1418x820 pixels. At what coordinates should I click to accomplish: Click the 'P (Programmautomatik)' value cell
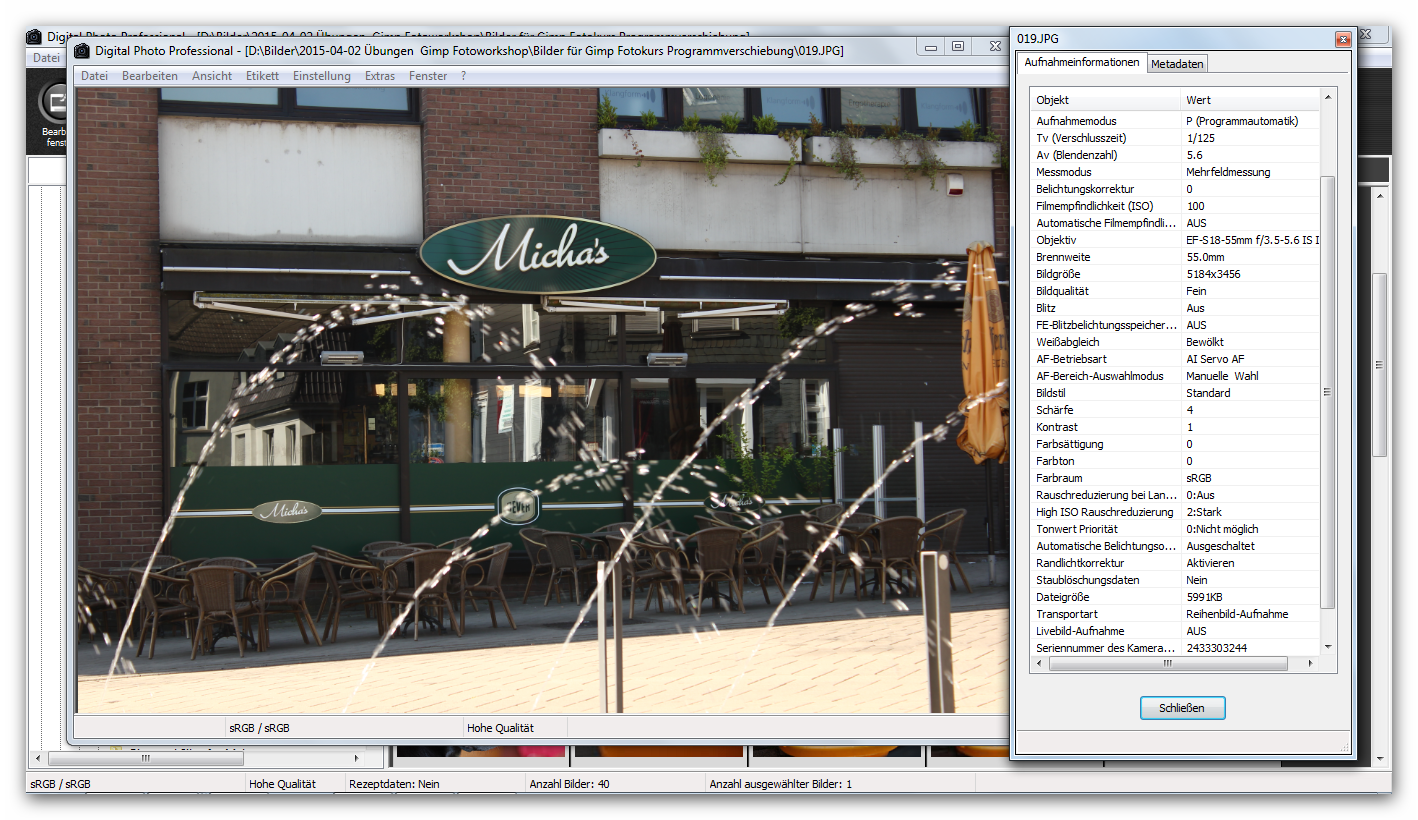pos(1250,121)
